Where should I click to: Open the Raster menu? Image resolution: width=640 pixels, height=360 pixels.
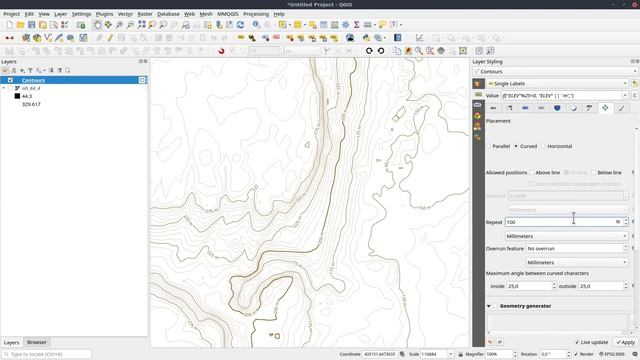pos(145,14)
